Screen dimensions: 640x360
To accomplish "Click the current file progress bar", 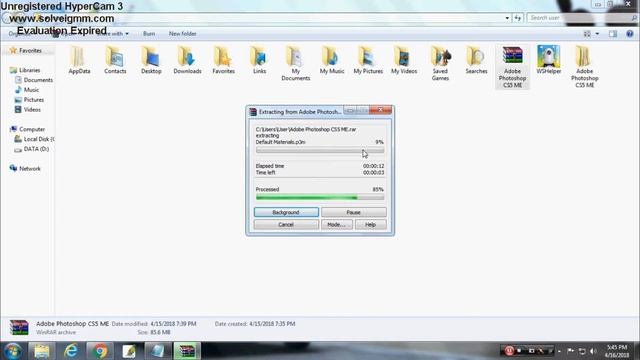I will tap(320, 151).
